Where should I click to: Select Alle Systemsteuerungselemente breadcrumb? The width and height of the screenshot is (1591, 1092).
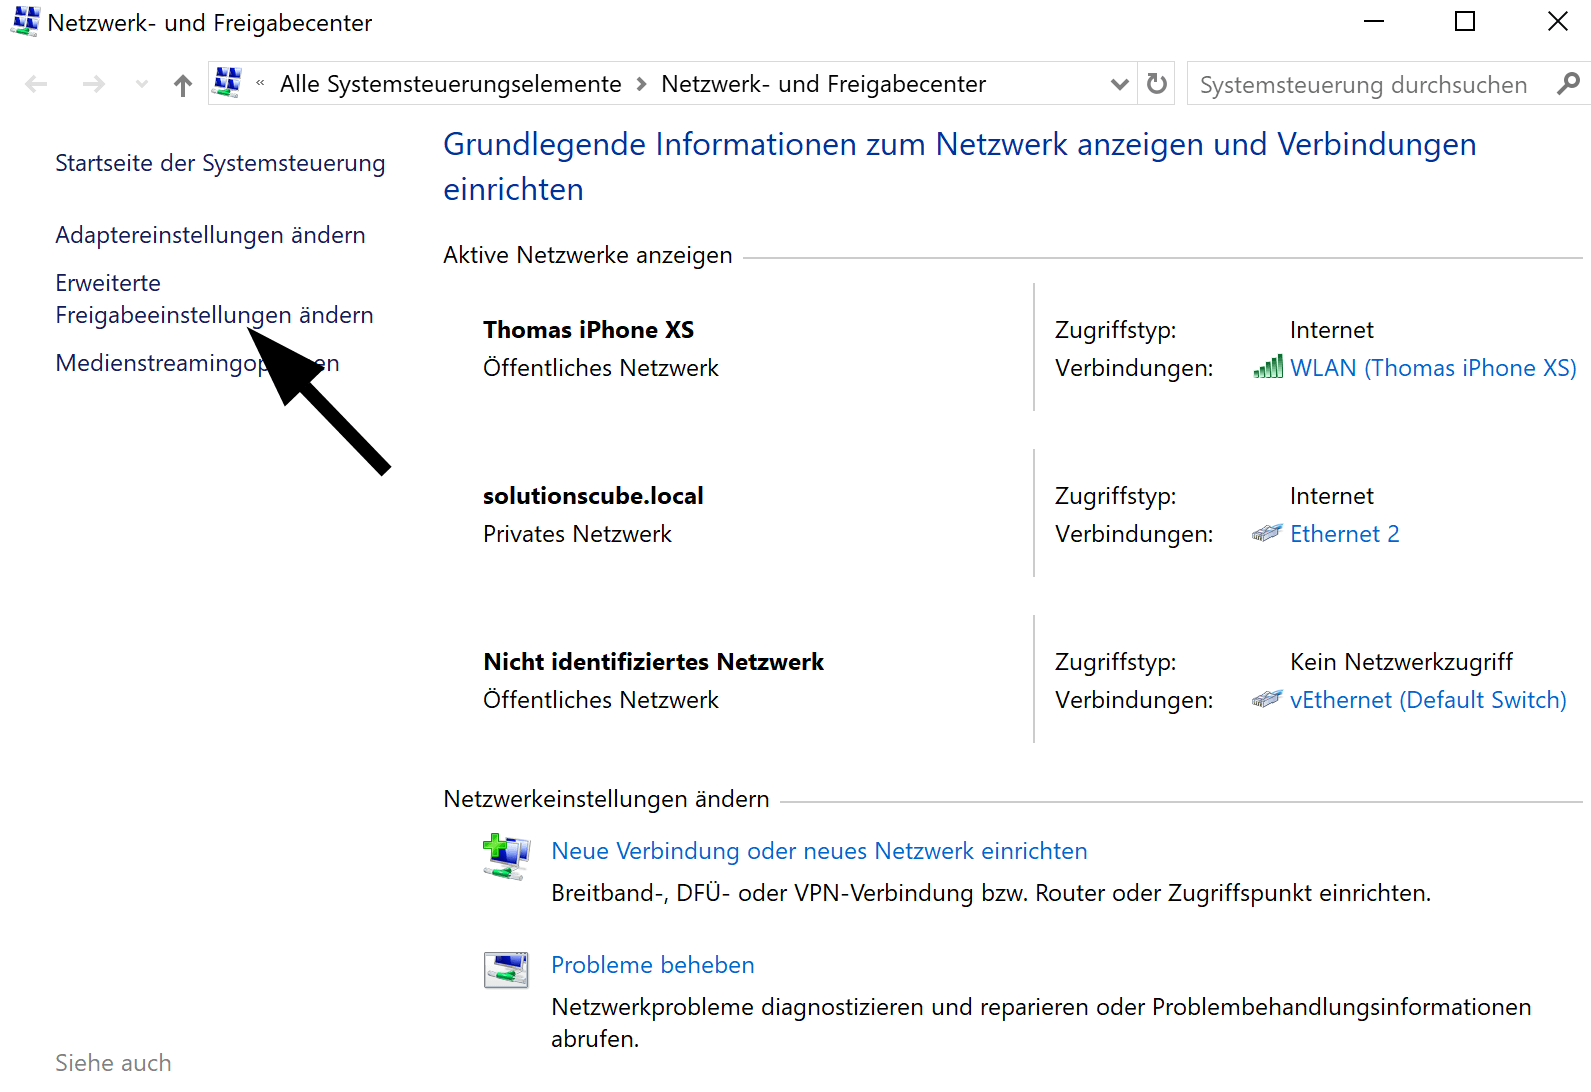[450, 85]
